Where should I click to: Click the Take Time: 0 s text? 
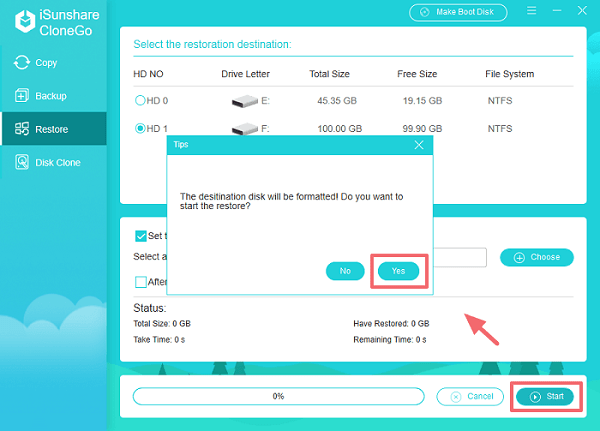[x=159, y=340]
